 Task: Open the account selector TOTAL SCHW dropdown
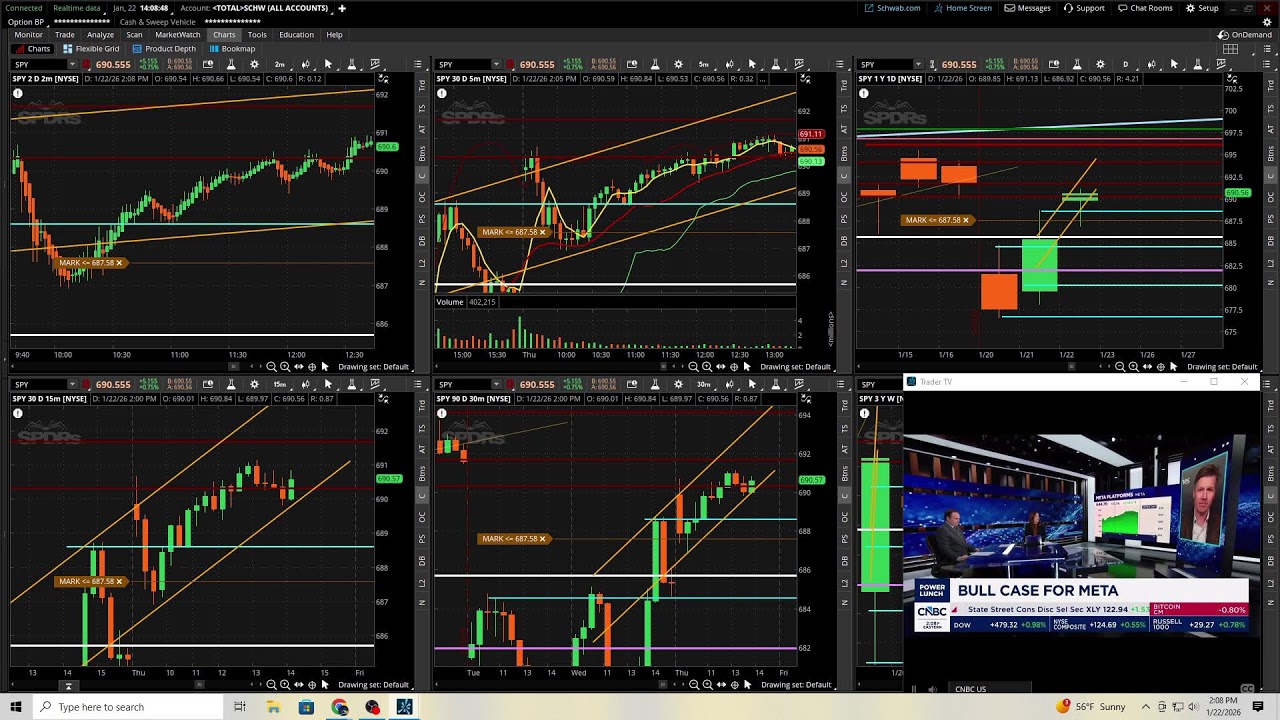pyautogui.click(x=271, y=8)
